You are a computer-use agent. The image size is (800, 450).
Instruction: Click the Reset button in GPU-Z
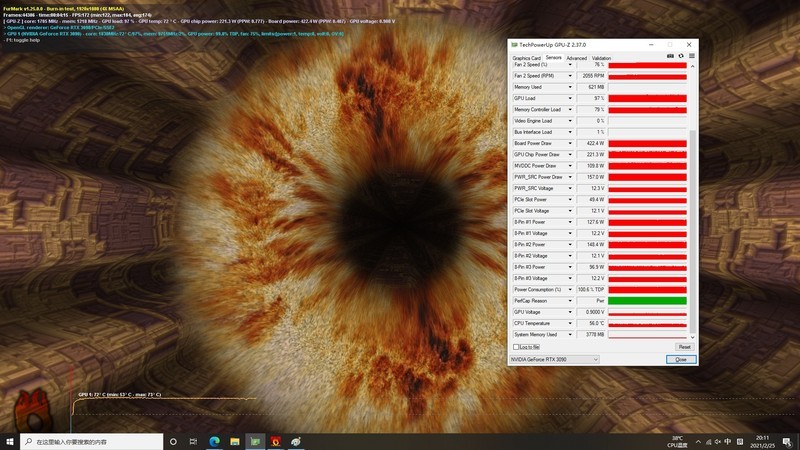pyautogui.click(x=684, y=347)
